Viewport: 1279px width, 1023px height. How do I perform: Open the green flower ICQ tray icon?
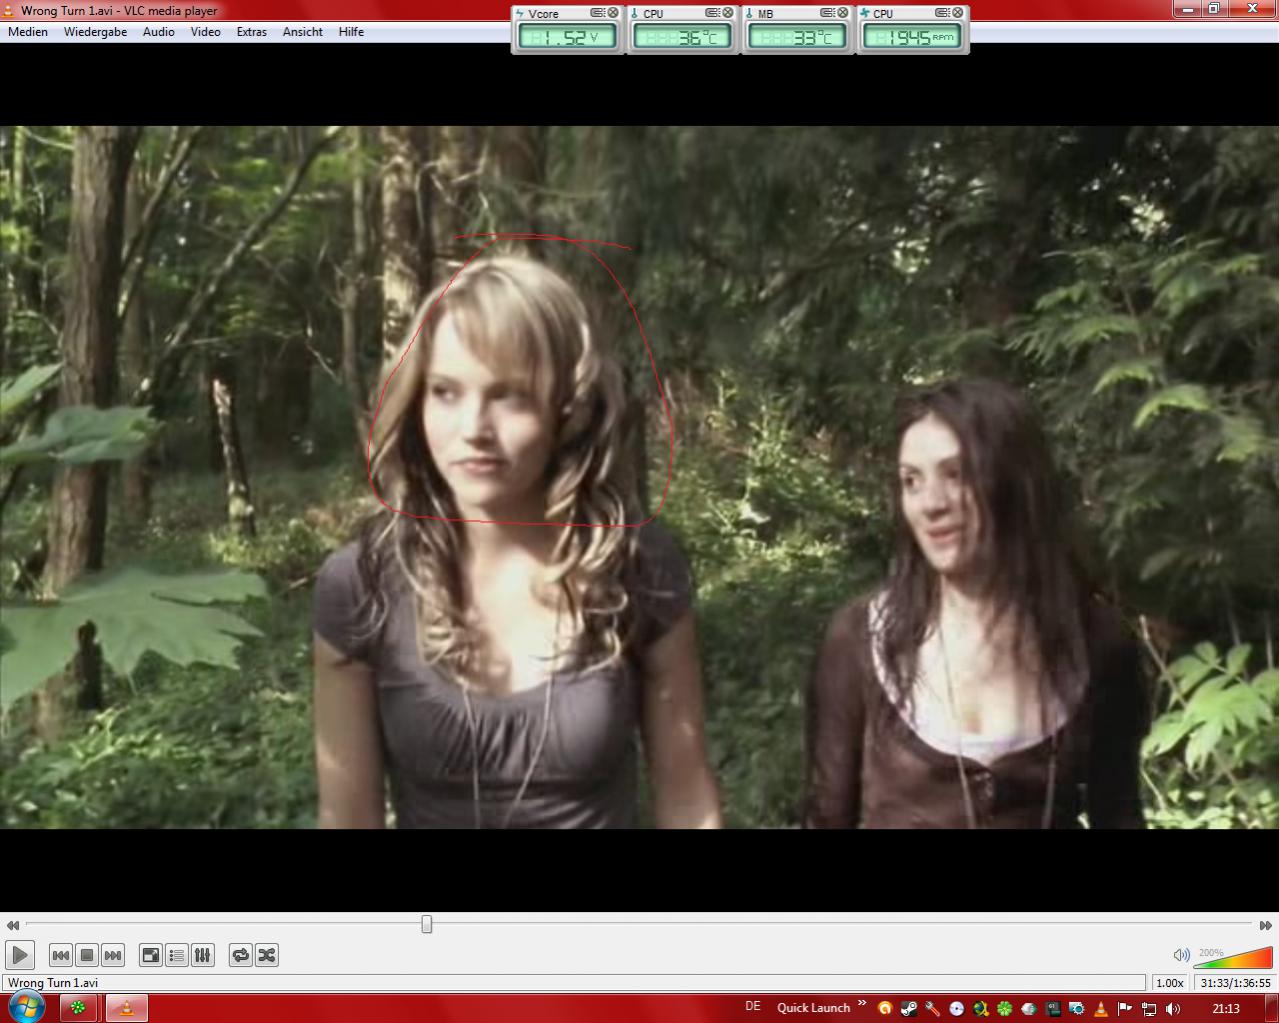pyautogui.click(x=1005, y=1008)
